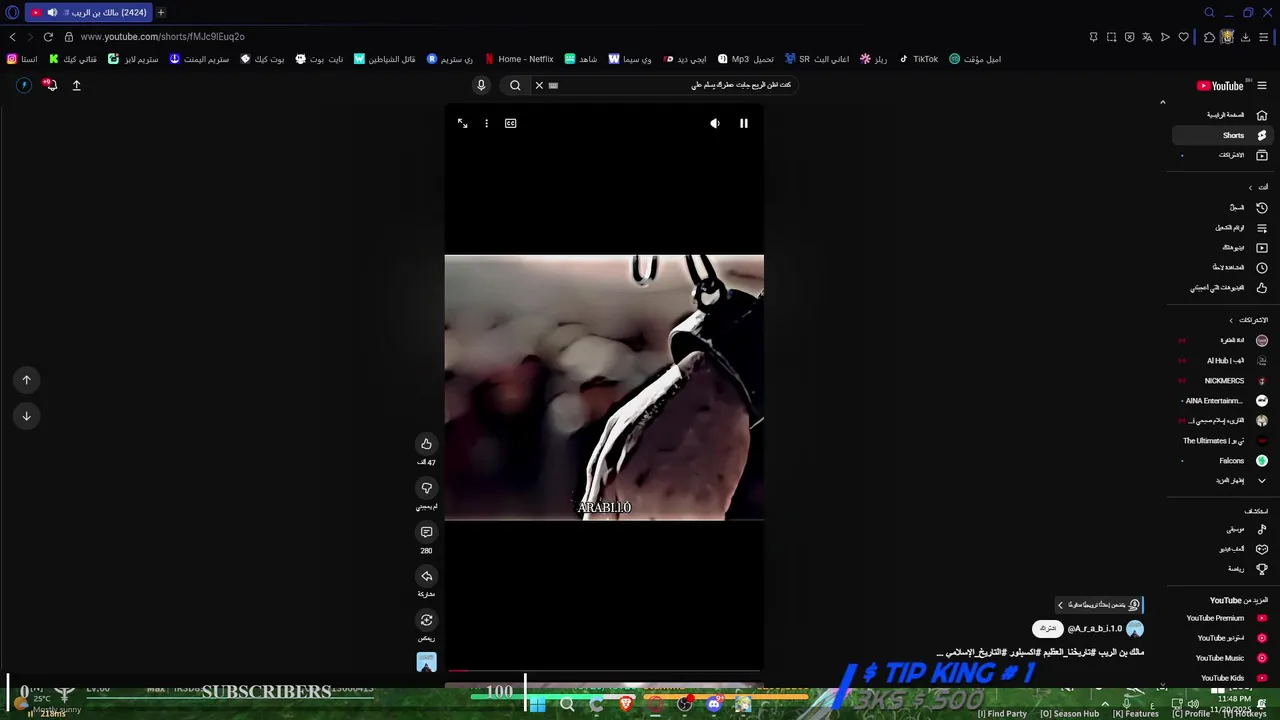Open the TikTok bookmark
Screen dimensions: 1280x720
(918, 59)
